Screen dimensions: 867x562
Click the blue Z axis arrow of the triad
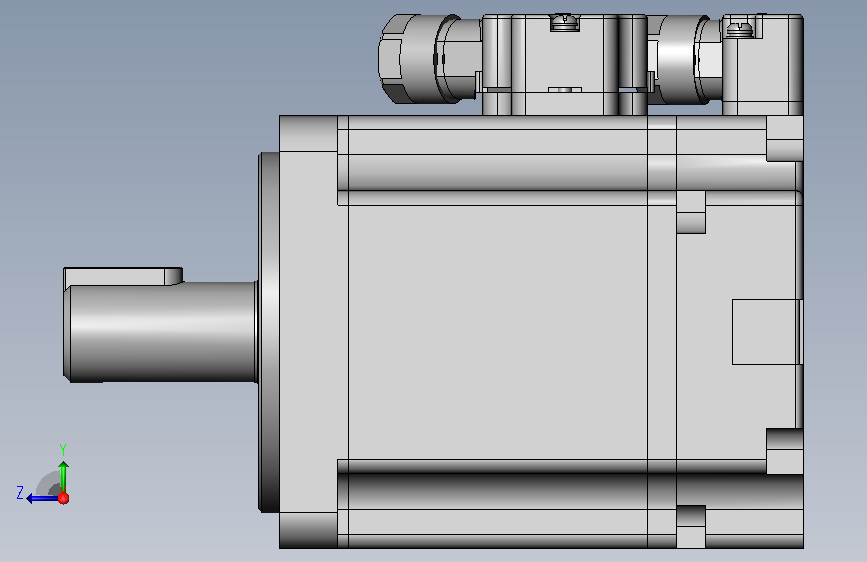pyautogui.click(x=41, y=499)
